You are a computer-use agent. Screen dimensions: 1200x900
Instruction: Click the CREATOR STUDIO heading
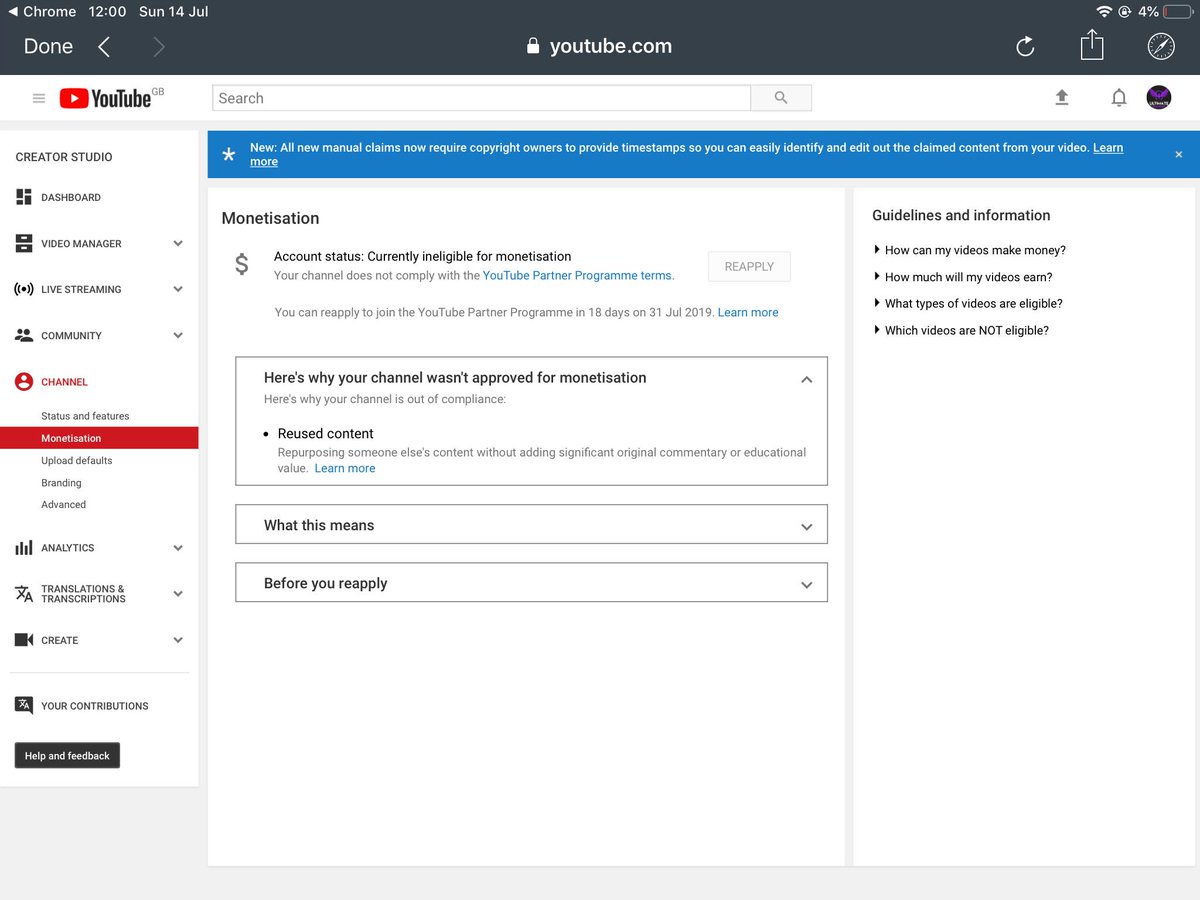tap(64, 157)
